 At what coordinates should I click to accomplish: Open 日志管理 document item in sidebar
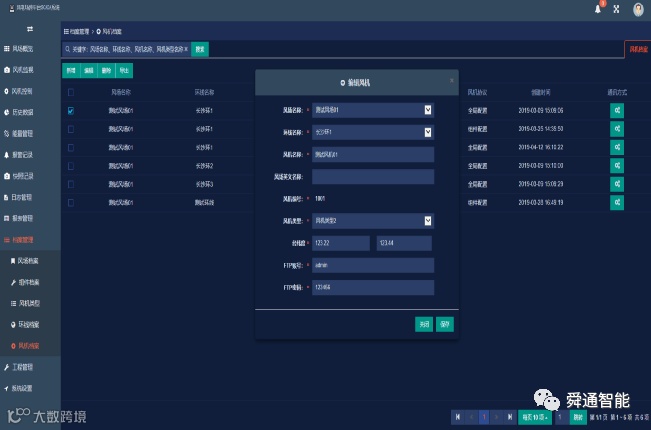click(x=18, y=197)
